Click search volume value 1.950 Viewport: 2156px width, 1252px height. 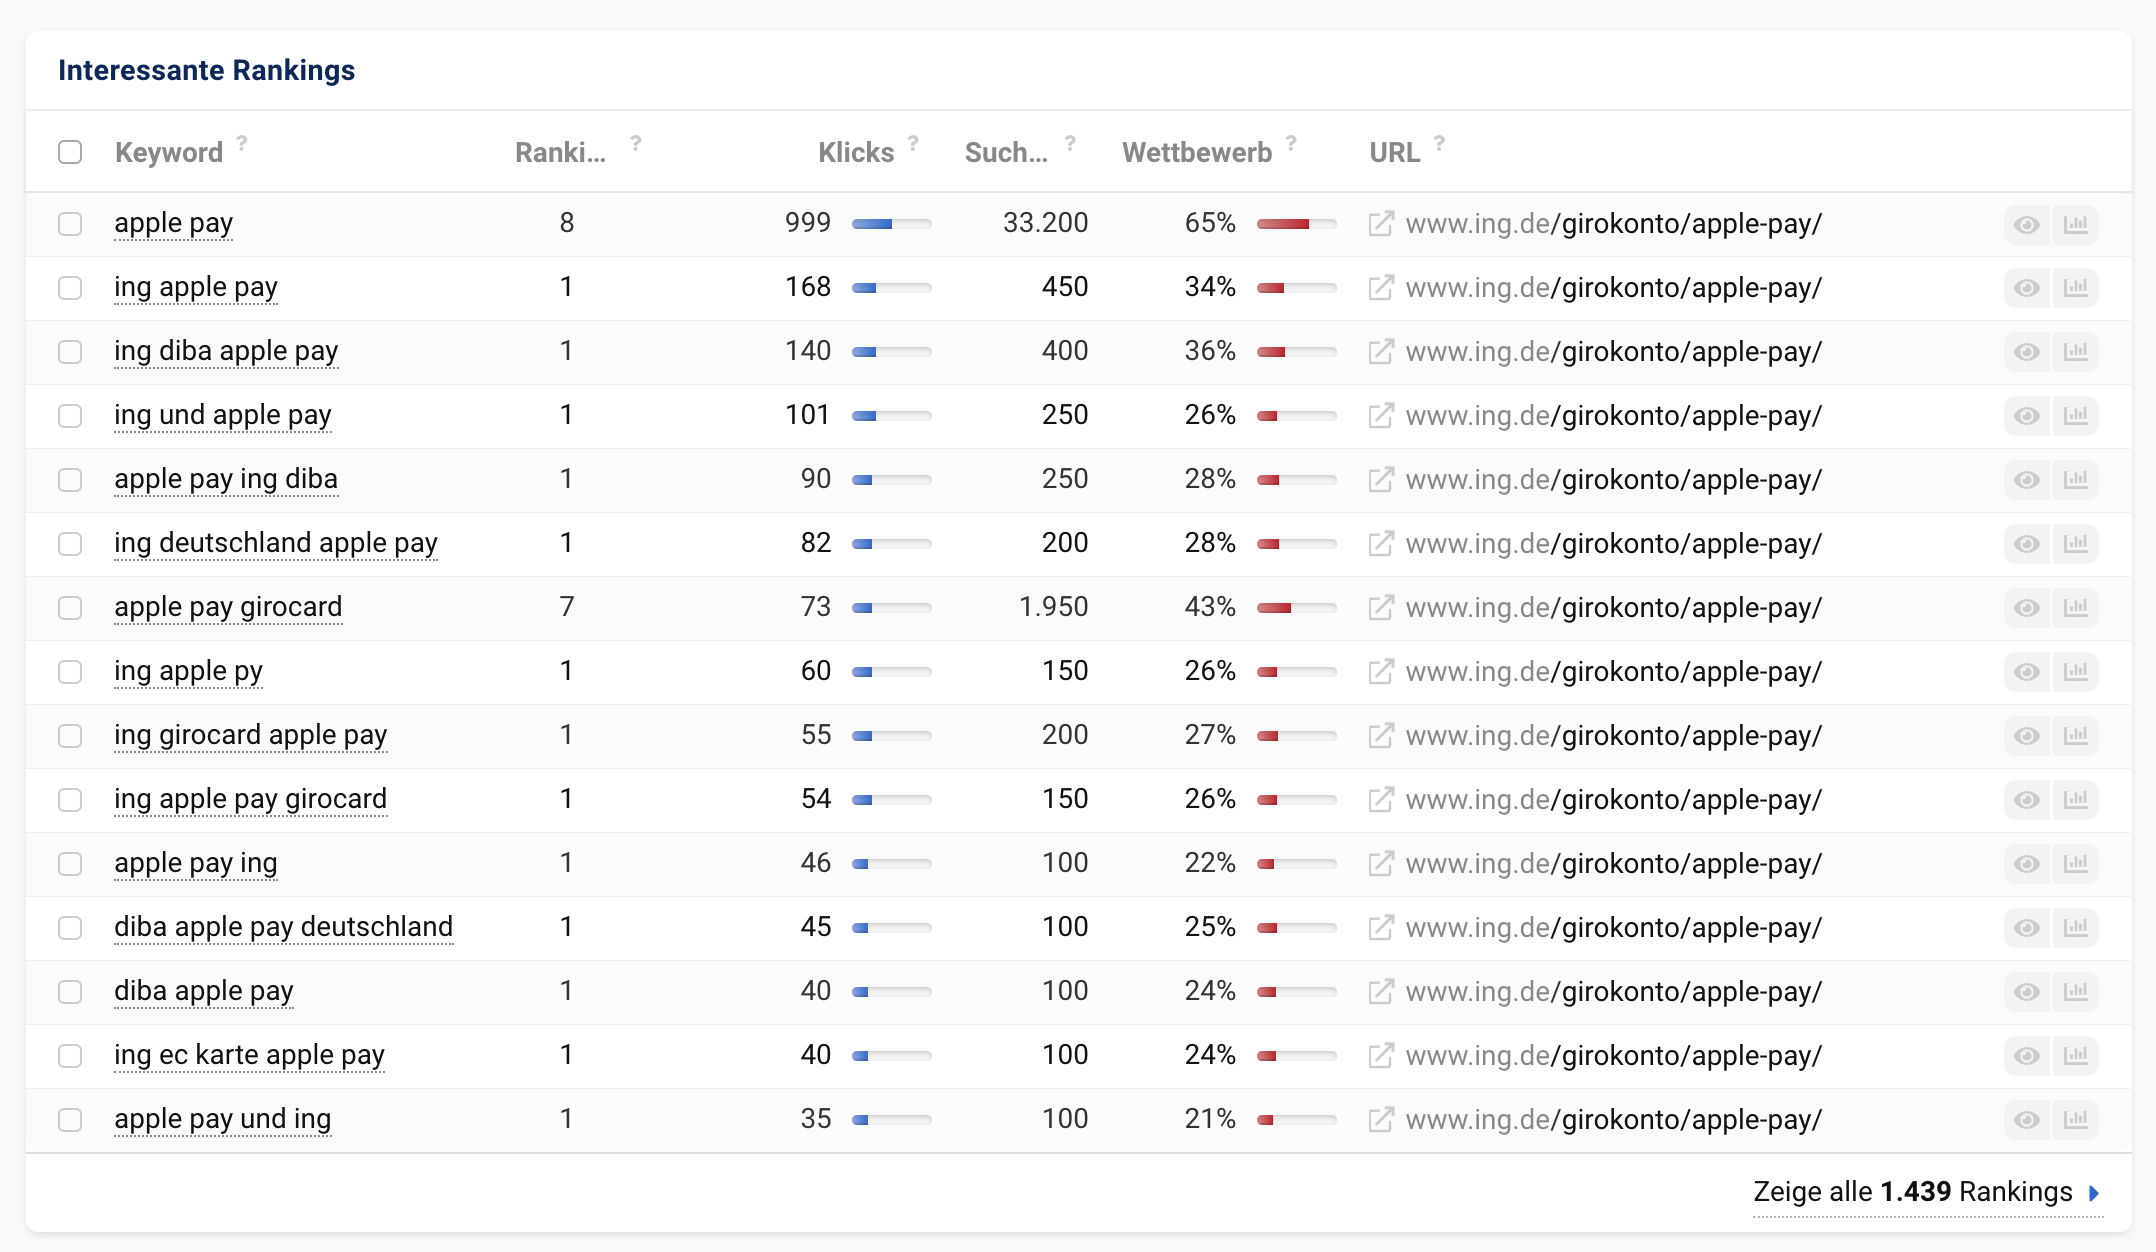point(1053,607)
